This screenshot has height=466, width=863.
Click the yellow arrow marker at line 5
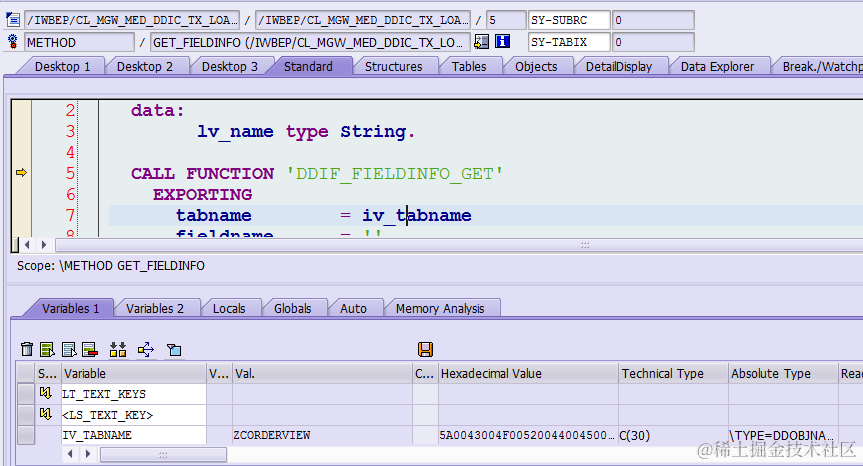click(21, 173)
